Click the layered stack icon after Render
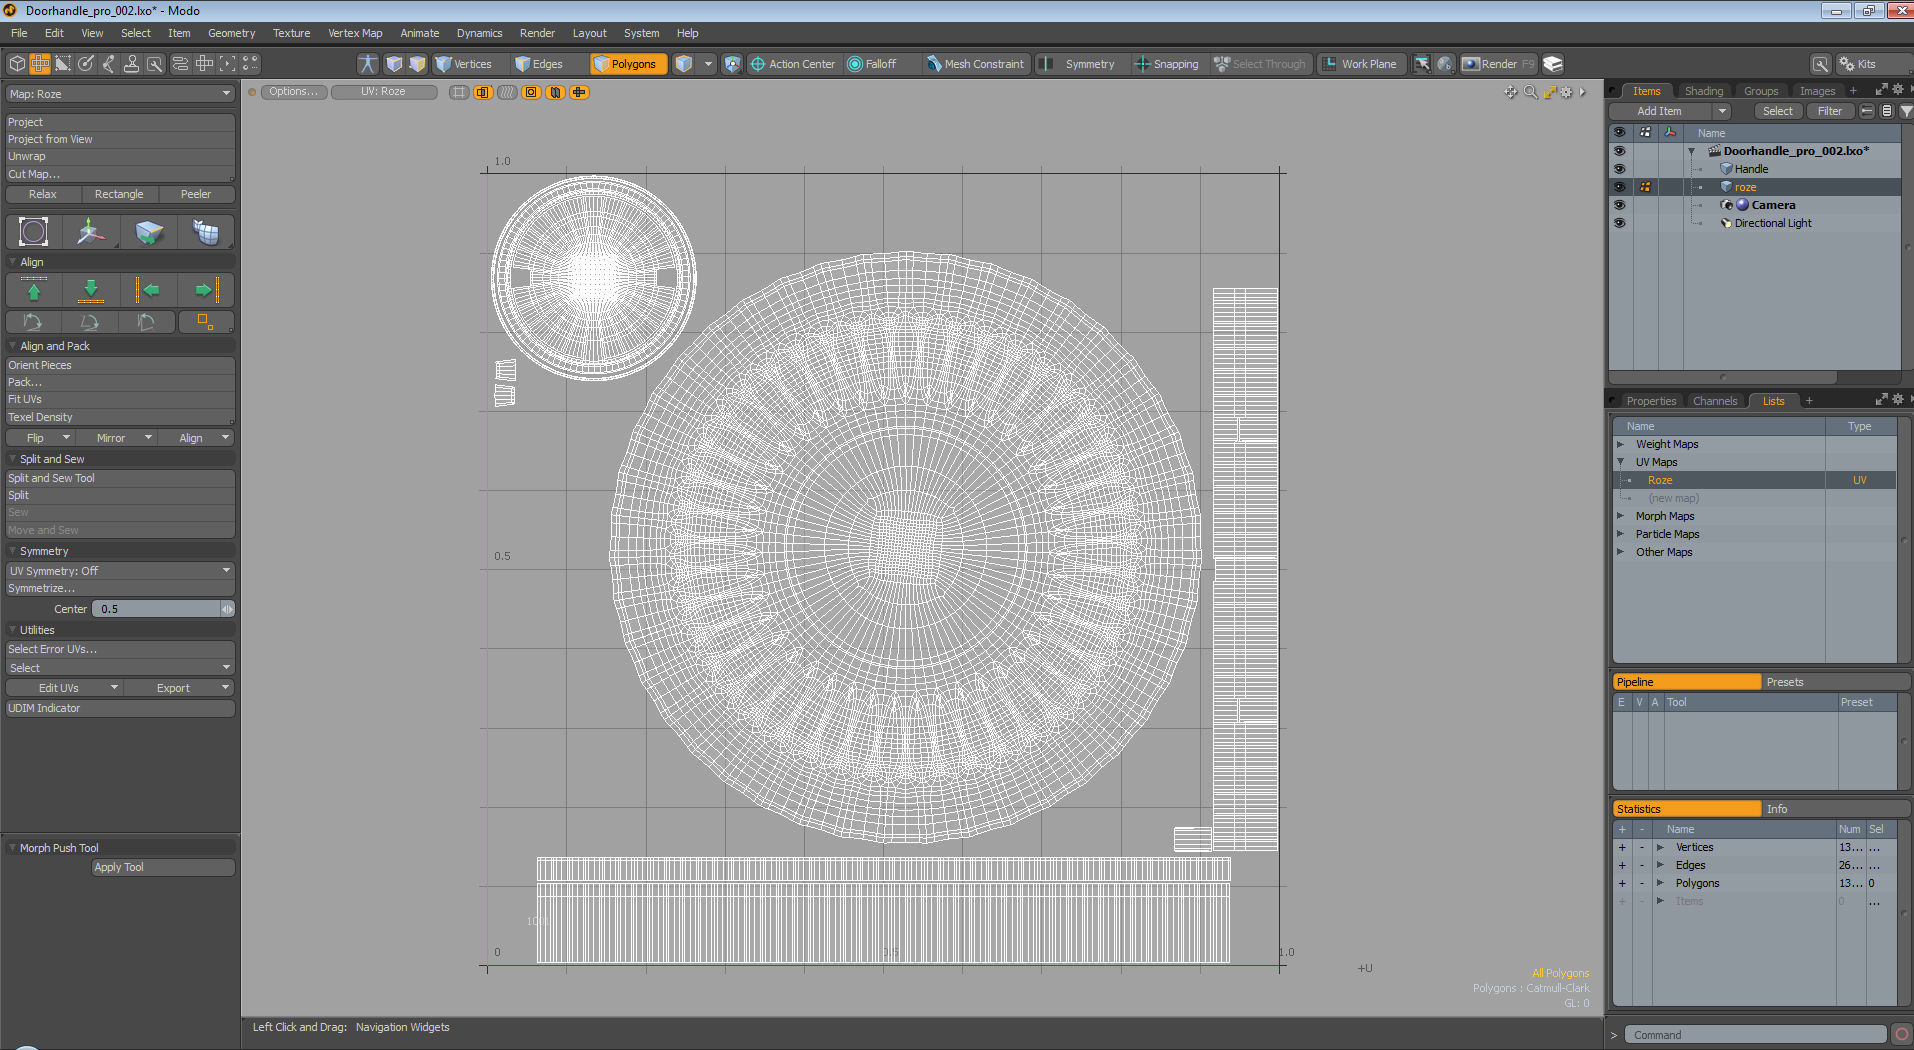This screenshot has height=1050, width=1914. (1553, 64)
